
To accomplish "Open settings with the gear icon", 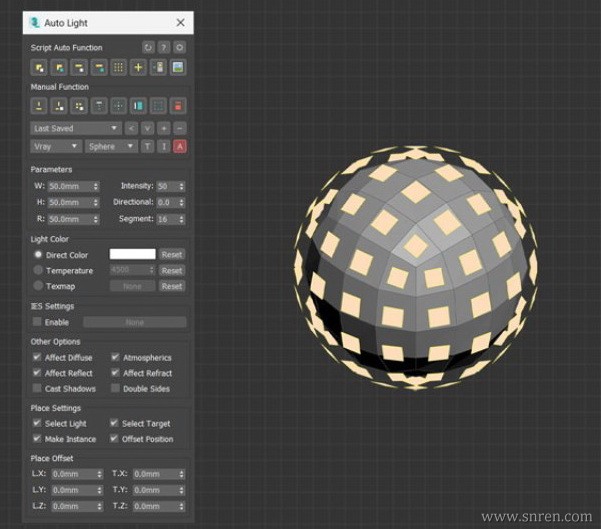I will [180, 47].
